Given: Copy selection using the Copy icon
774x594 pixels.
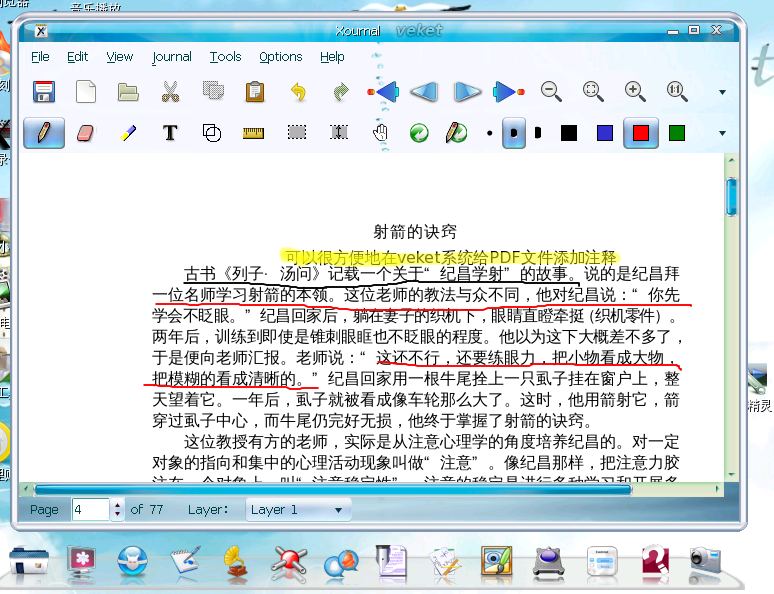Looking at the screenshot, I should [213, 91].
